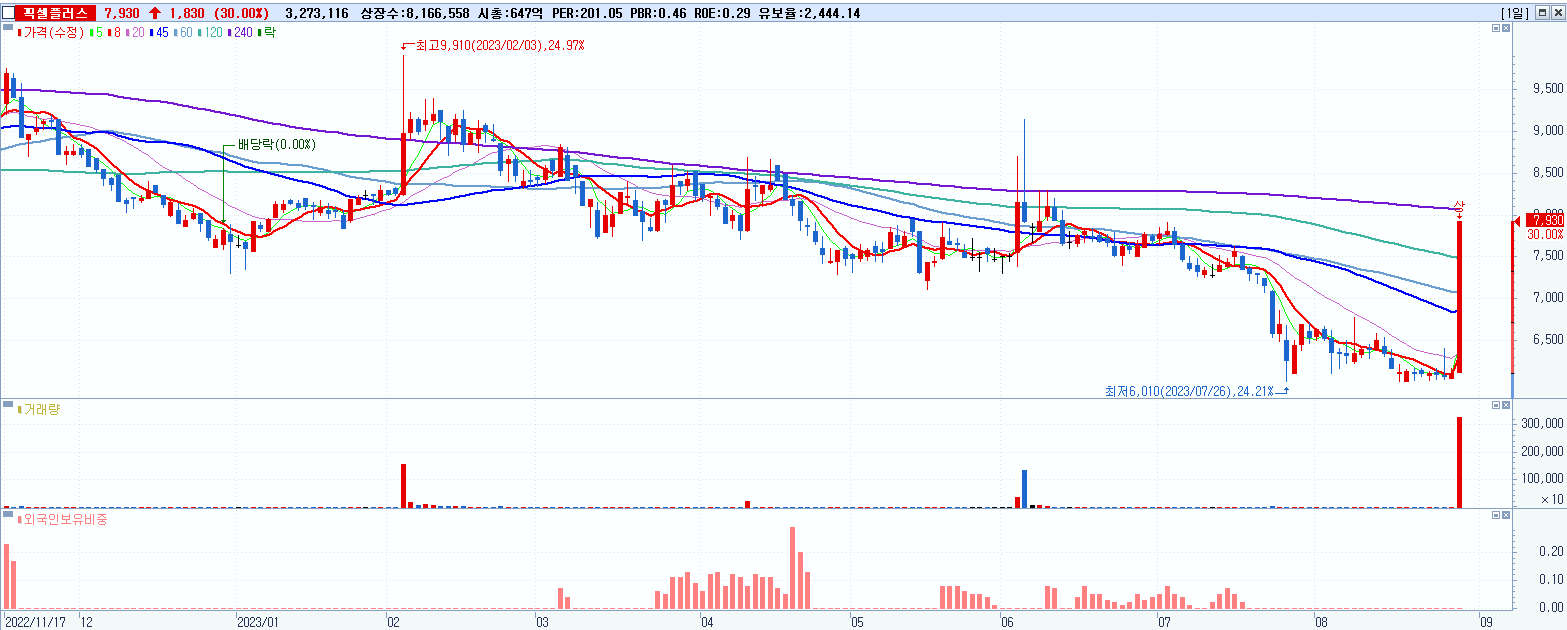Screen dimensions: 1567x630
Task: Click the 2022/11/17 start date label
Action: (36, 621)
